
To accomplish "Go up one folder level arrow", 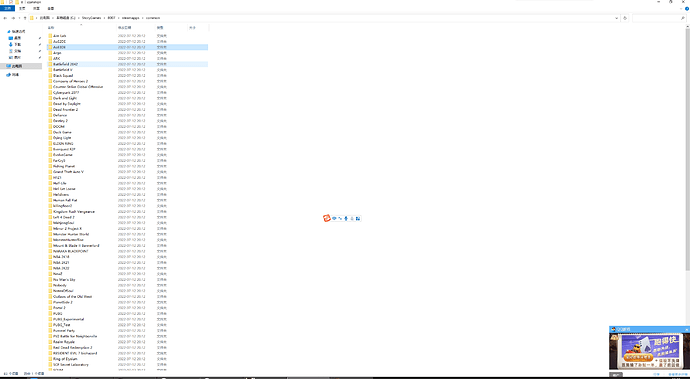I will 25,18.
